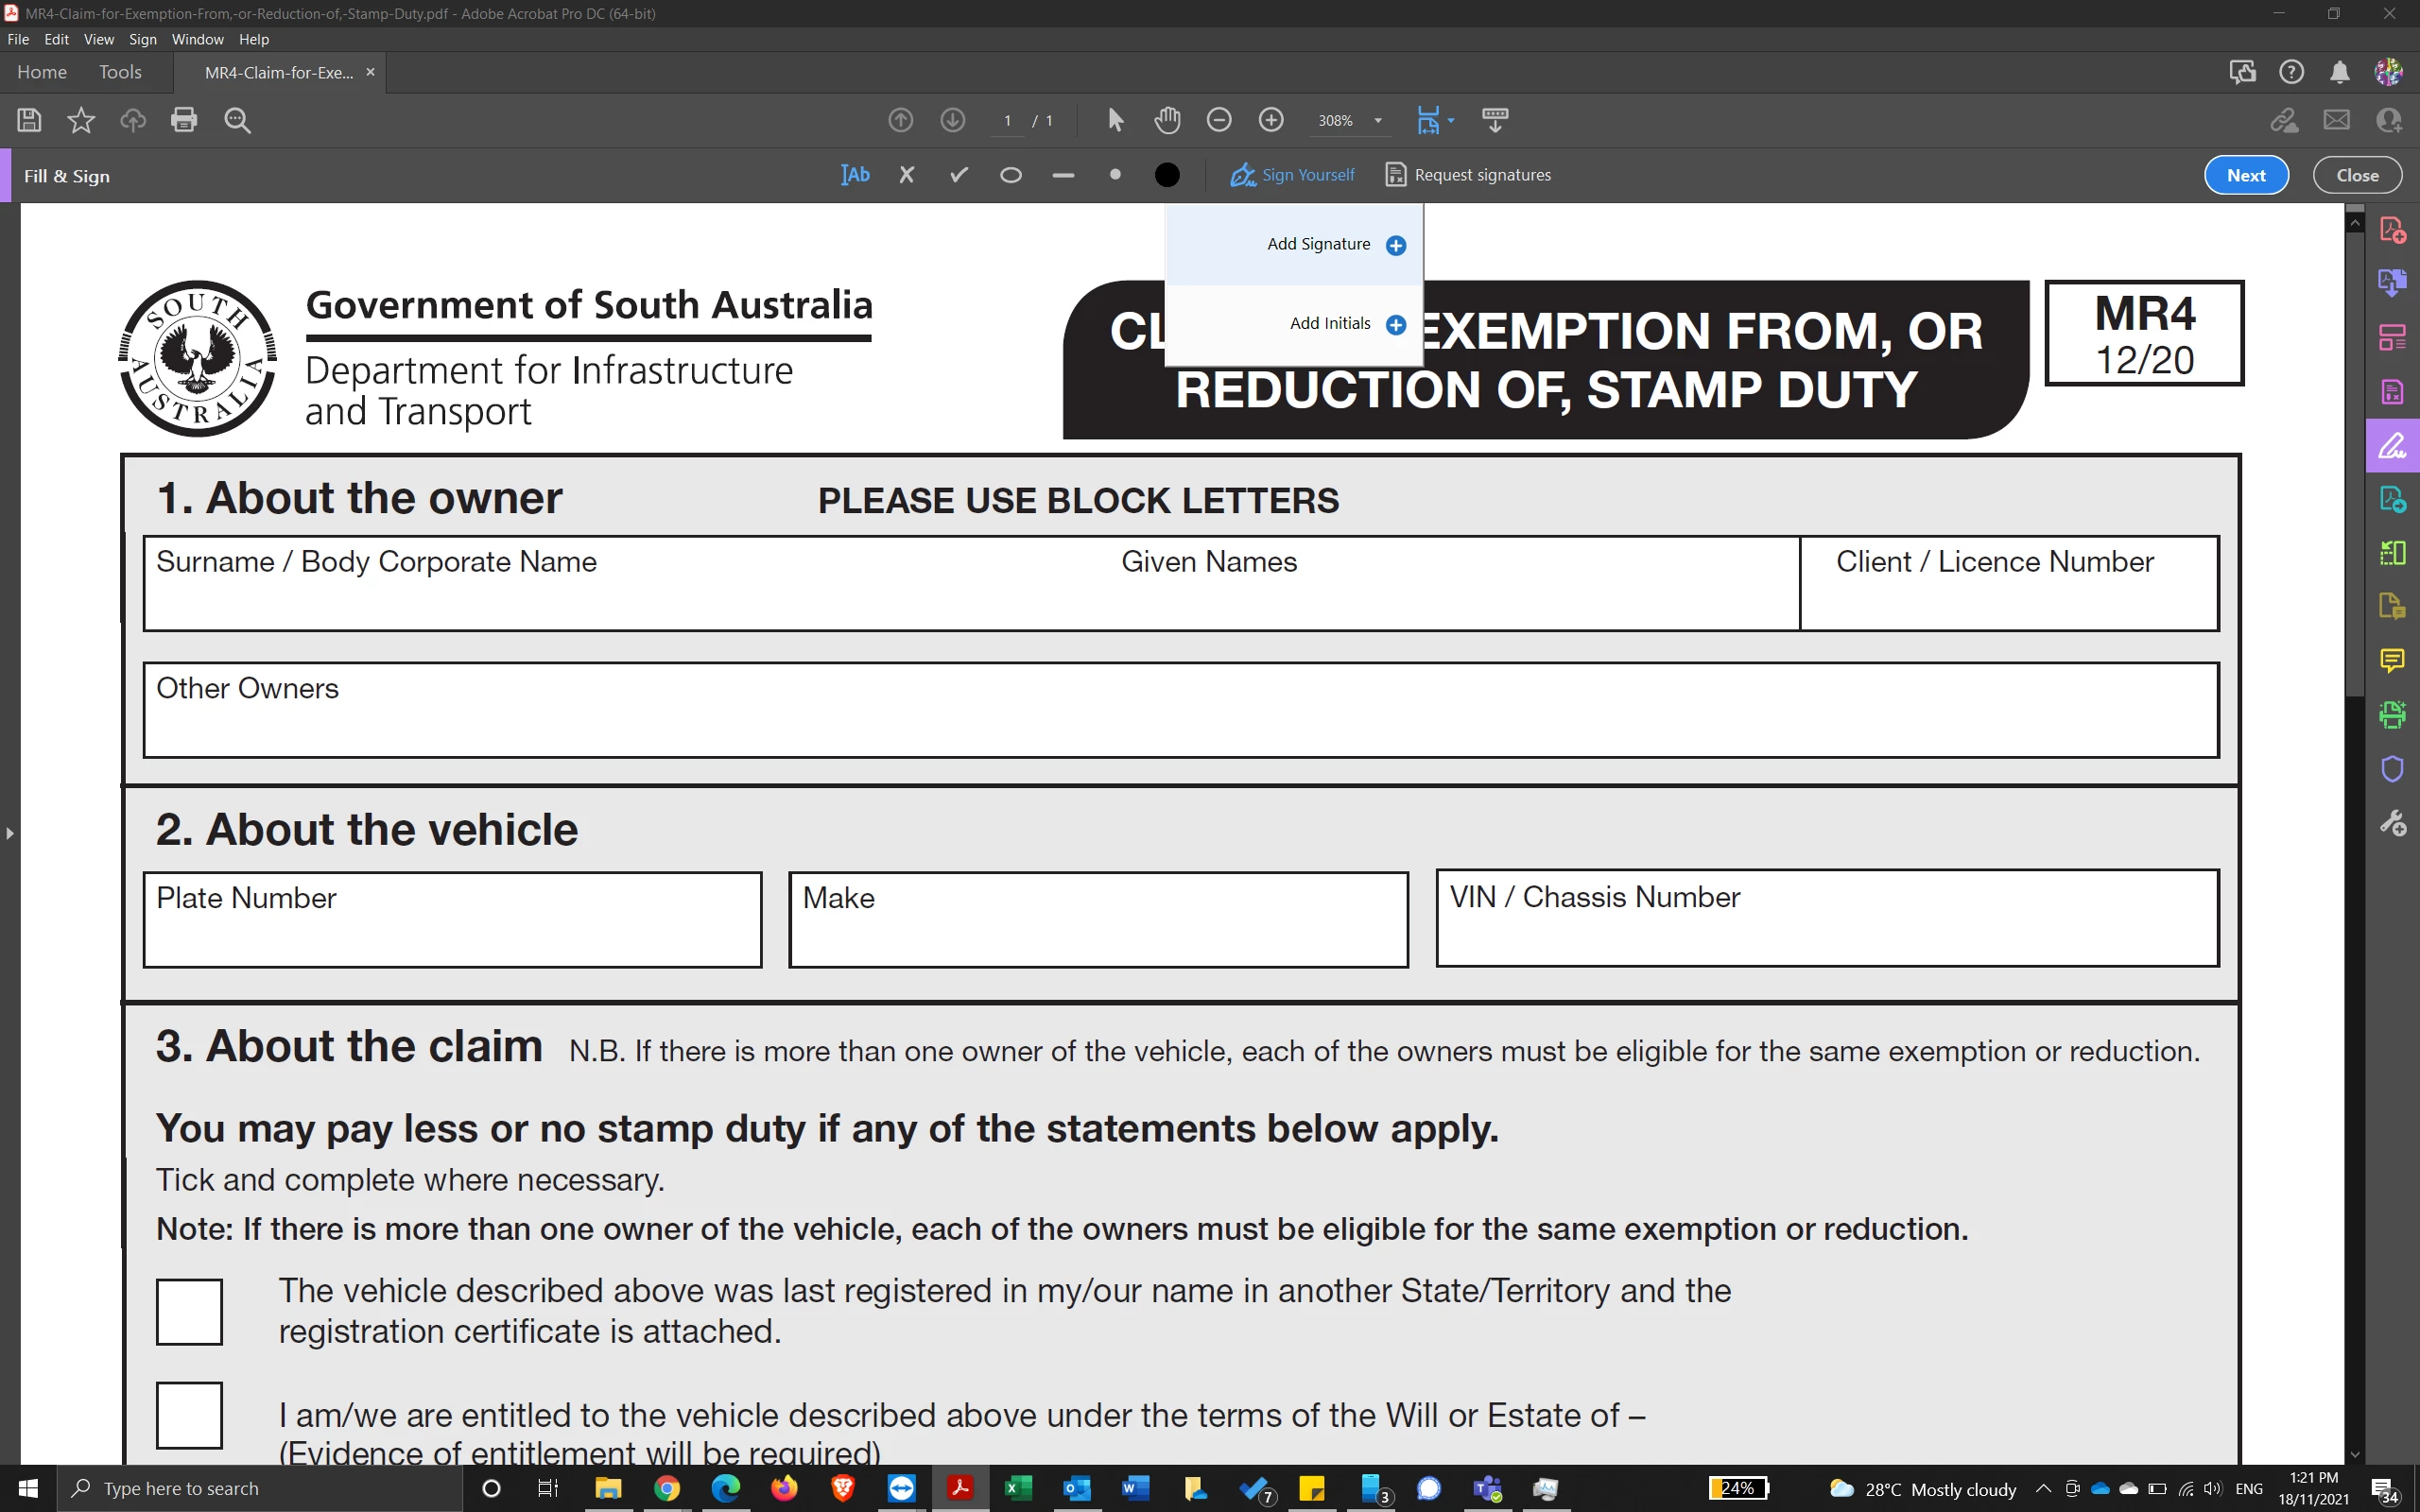The height and width of the screenshot is (1512, 2420).
Task: Click the Hand pan tool
Action: 1167,120
